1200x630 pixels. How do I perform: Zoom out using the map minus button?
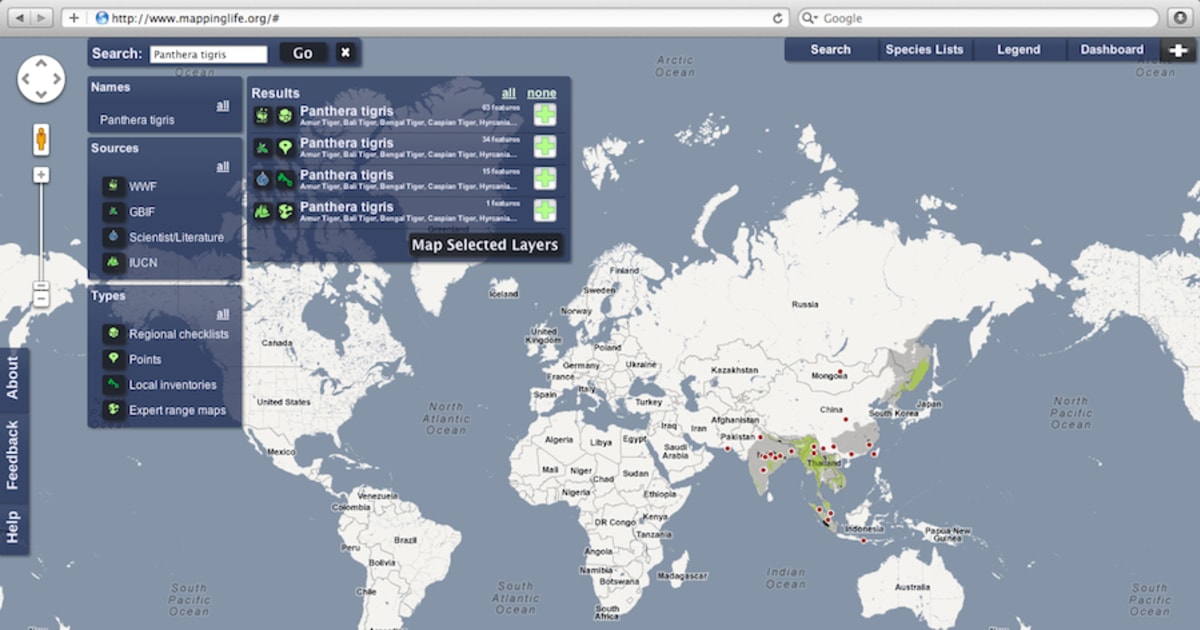[x=41, y=299]
